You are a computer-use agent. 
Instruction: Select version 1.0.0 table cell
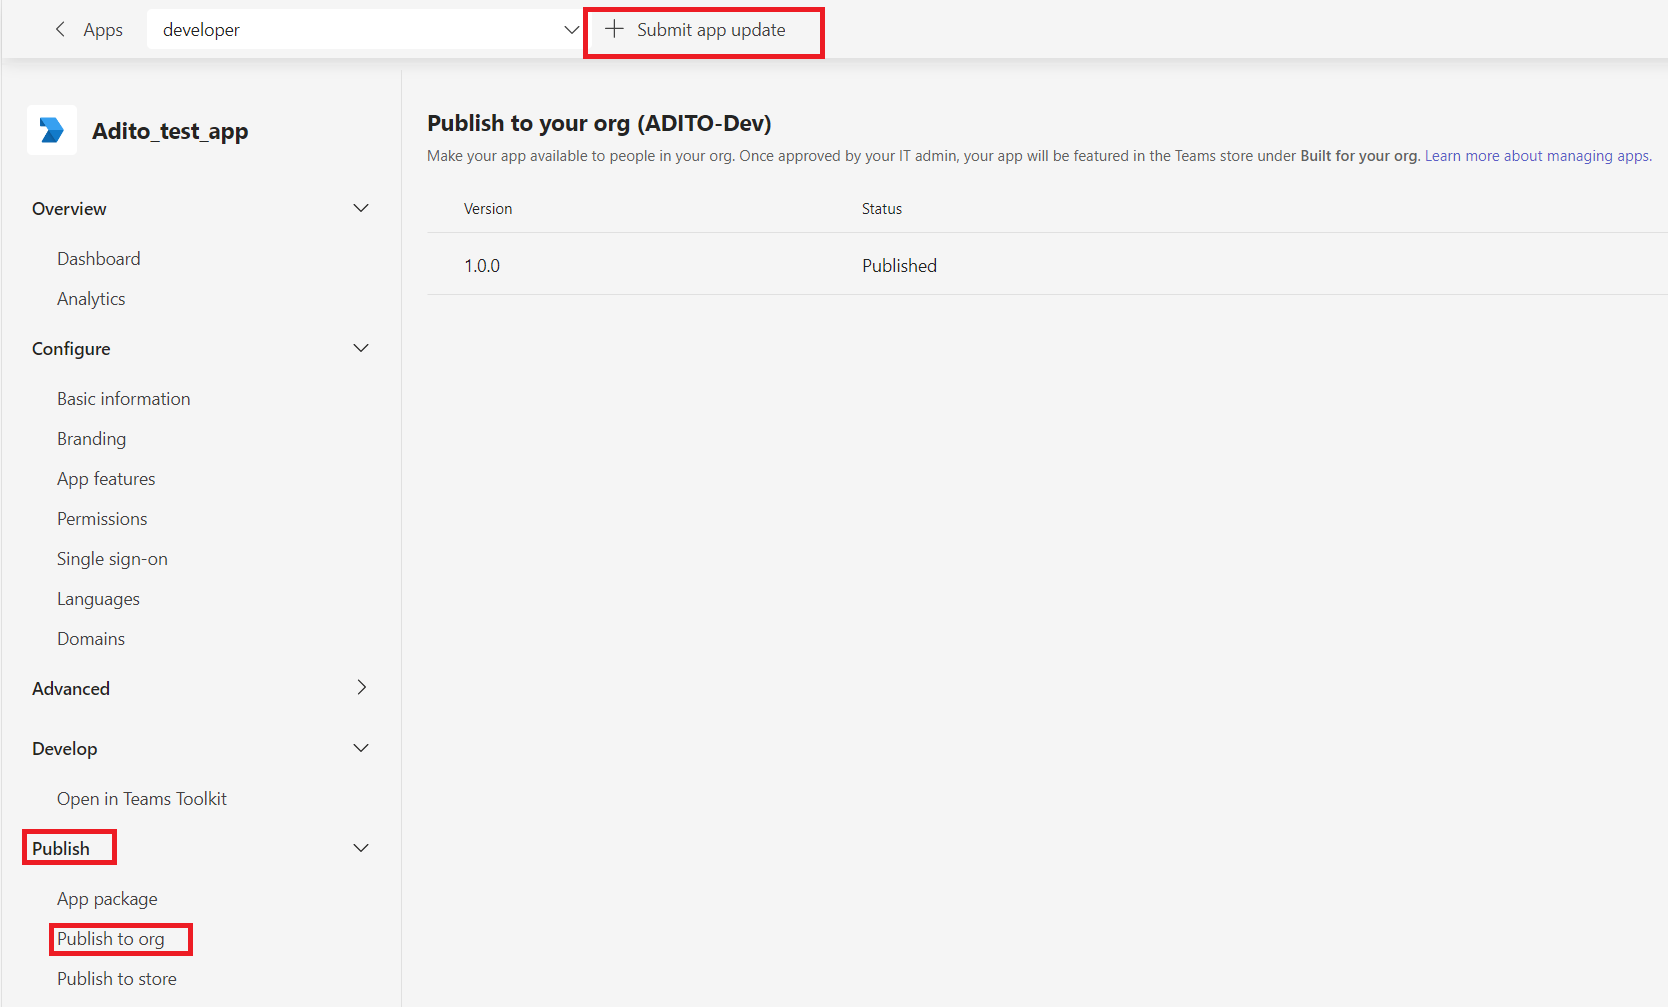pos(482,265)
